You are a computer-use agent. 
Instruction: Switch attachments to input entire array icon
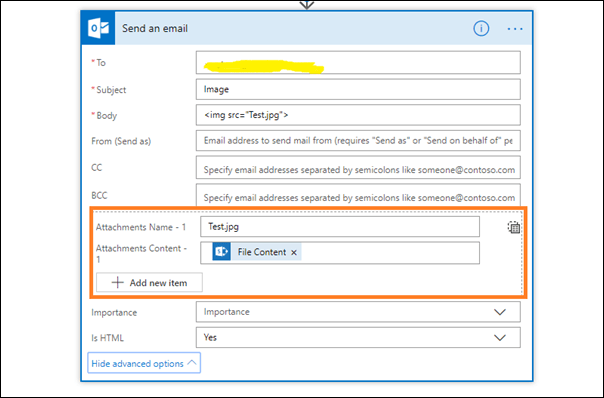513,227
